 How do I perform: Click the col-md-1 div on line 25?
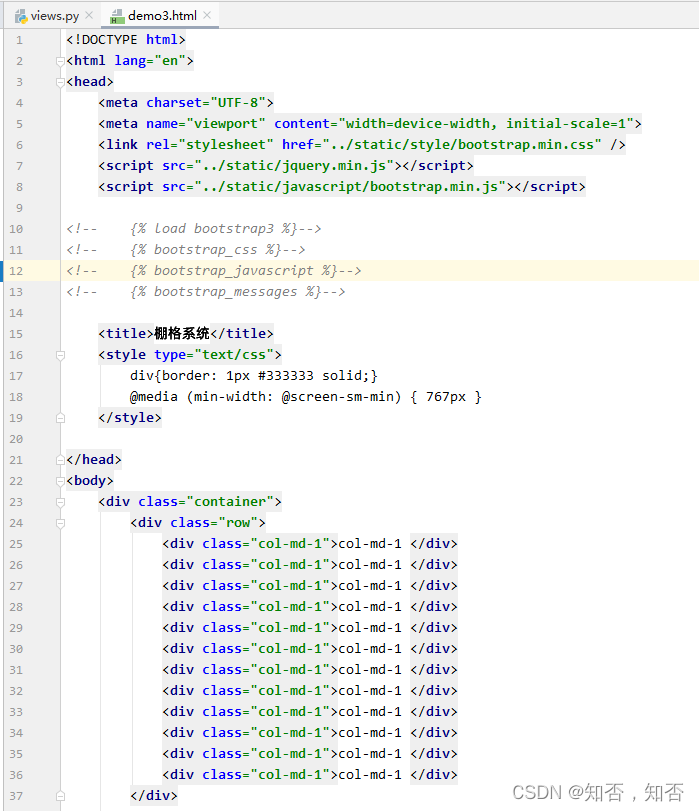click(x=310, y=544)
